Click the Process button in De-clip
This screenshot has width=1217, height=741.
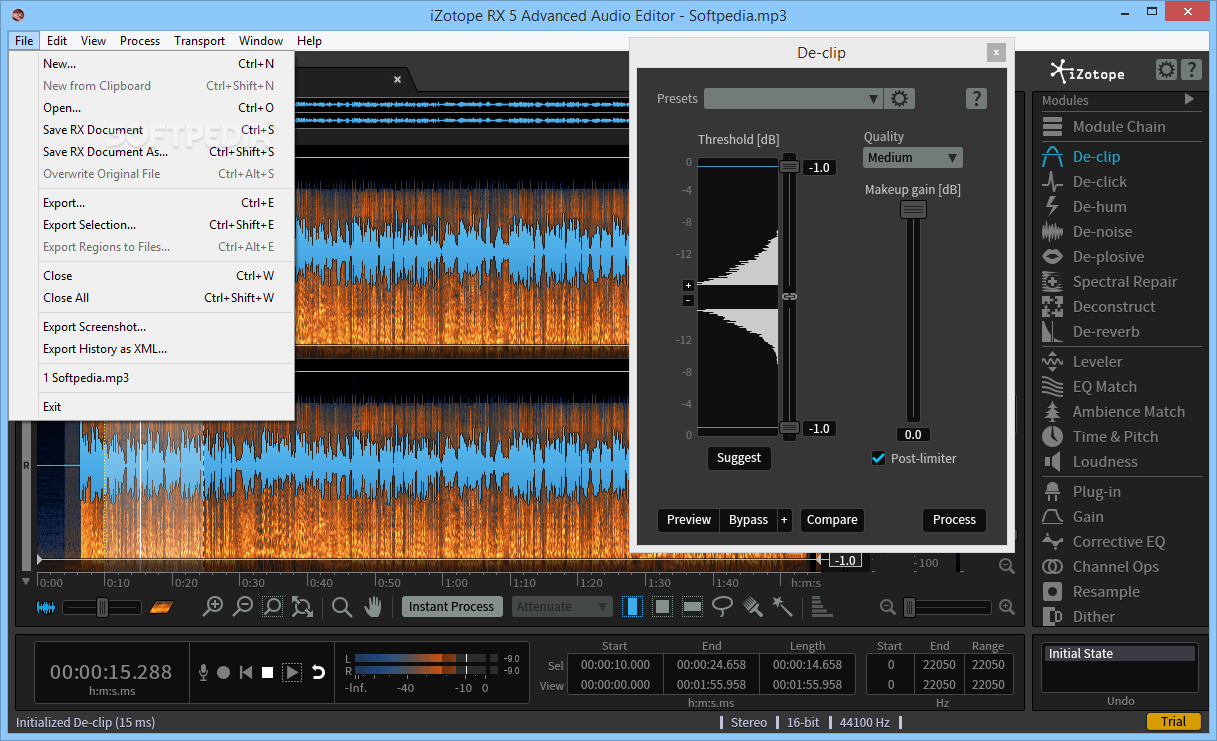tap(954, 520)
